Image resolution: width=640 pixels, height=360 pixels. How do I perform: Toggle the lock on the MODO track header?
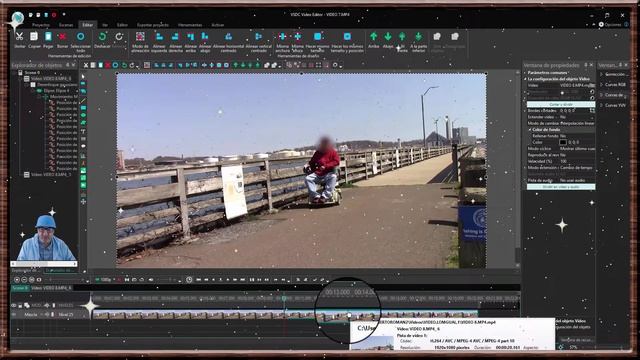click(20, 305)
